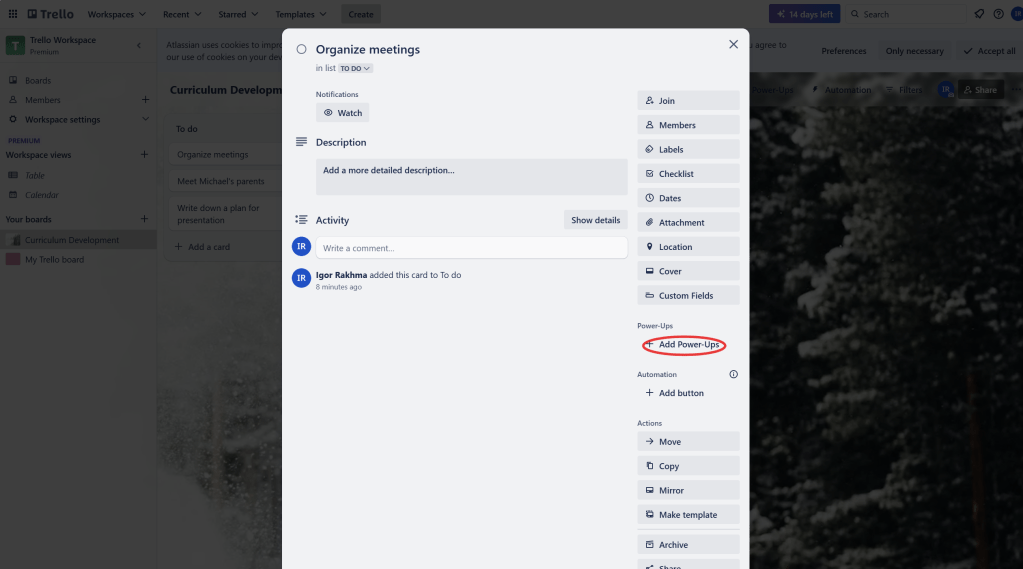The width and height of the screenshot is (1023, 569).
Task: Open the Checklist option in sidebar
Action: tap(688, 174)
